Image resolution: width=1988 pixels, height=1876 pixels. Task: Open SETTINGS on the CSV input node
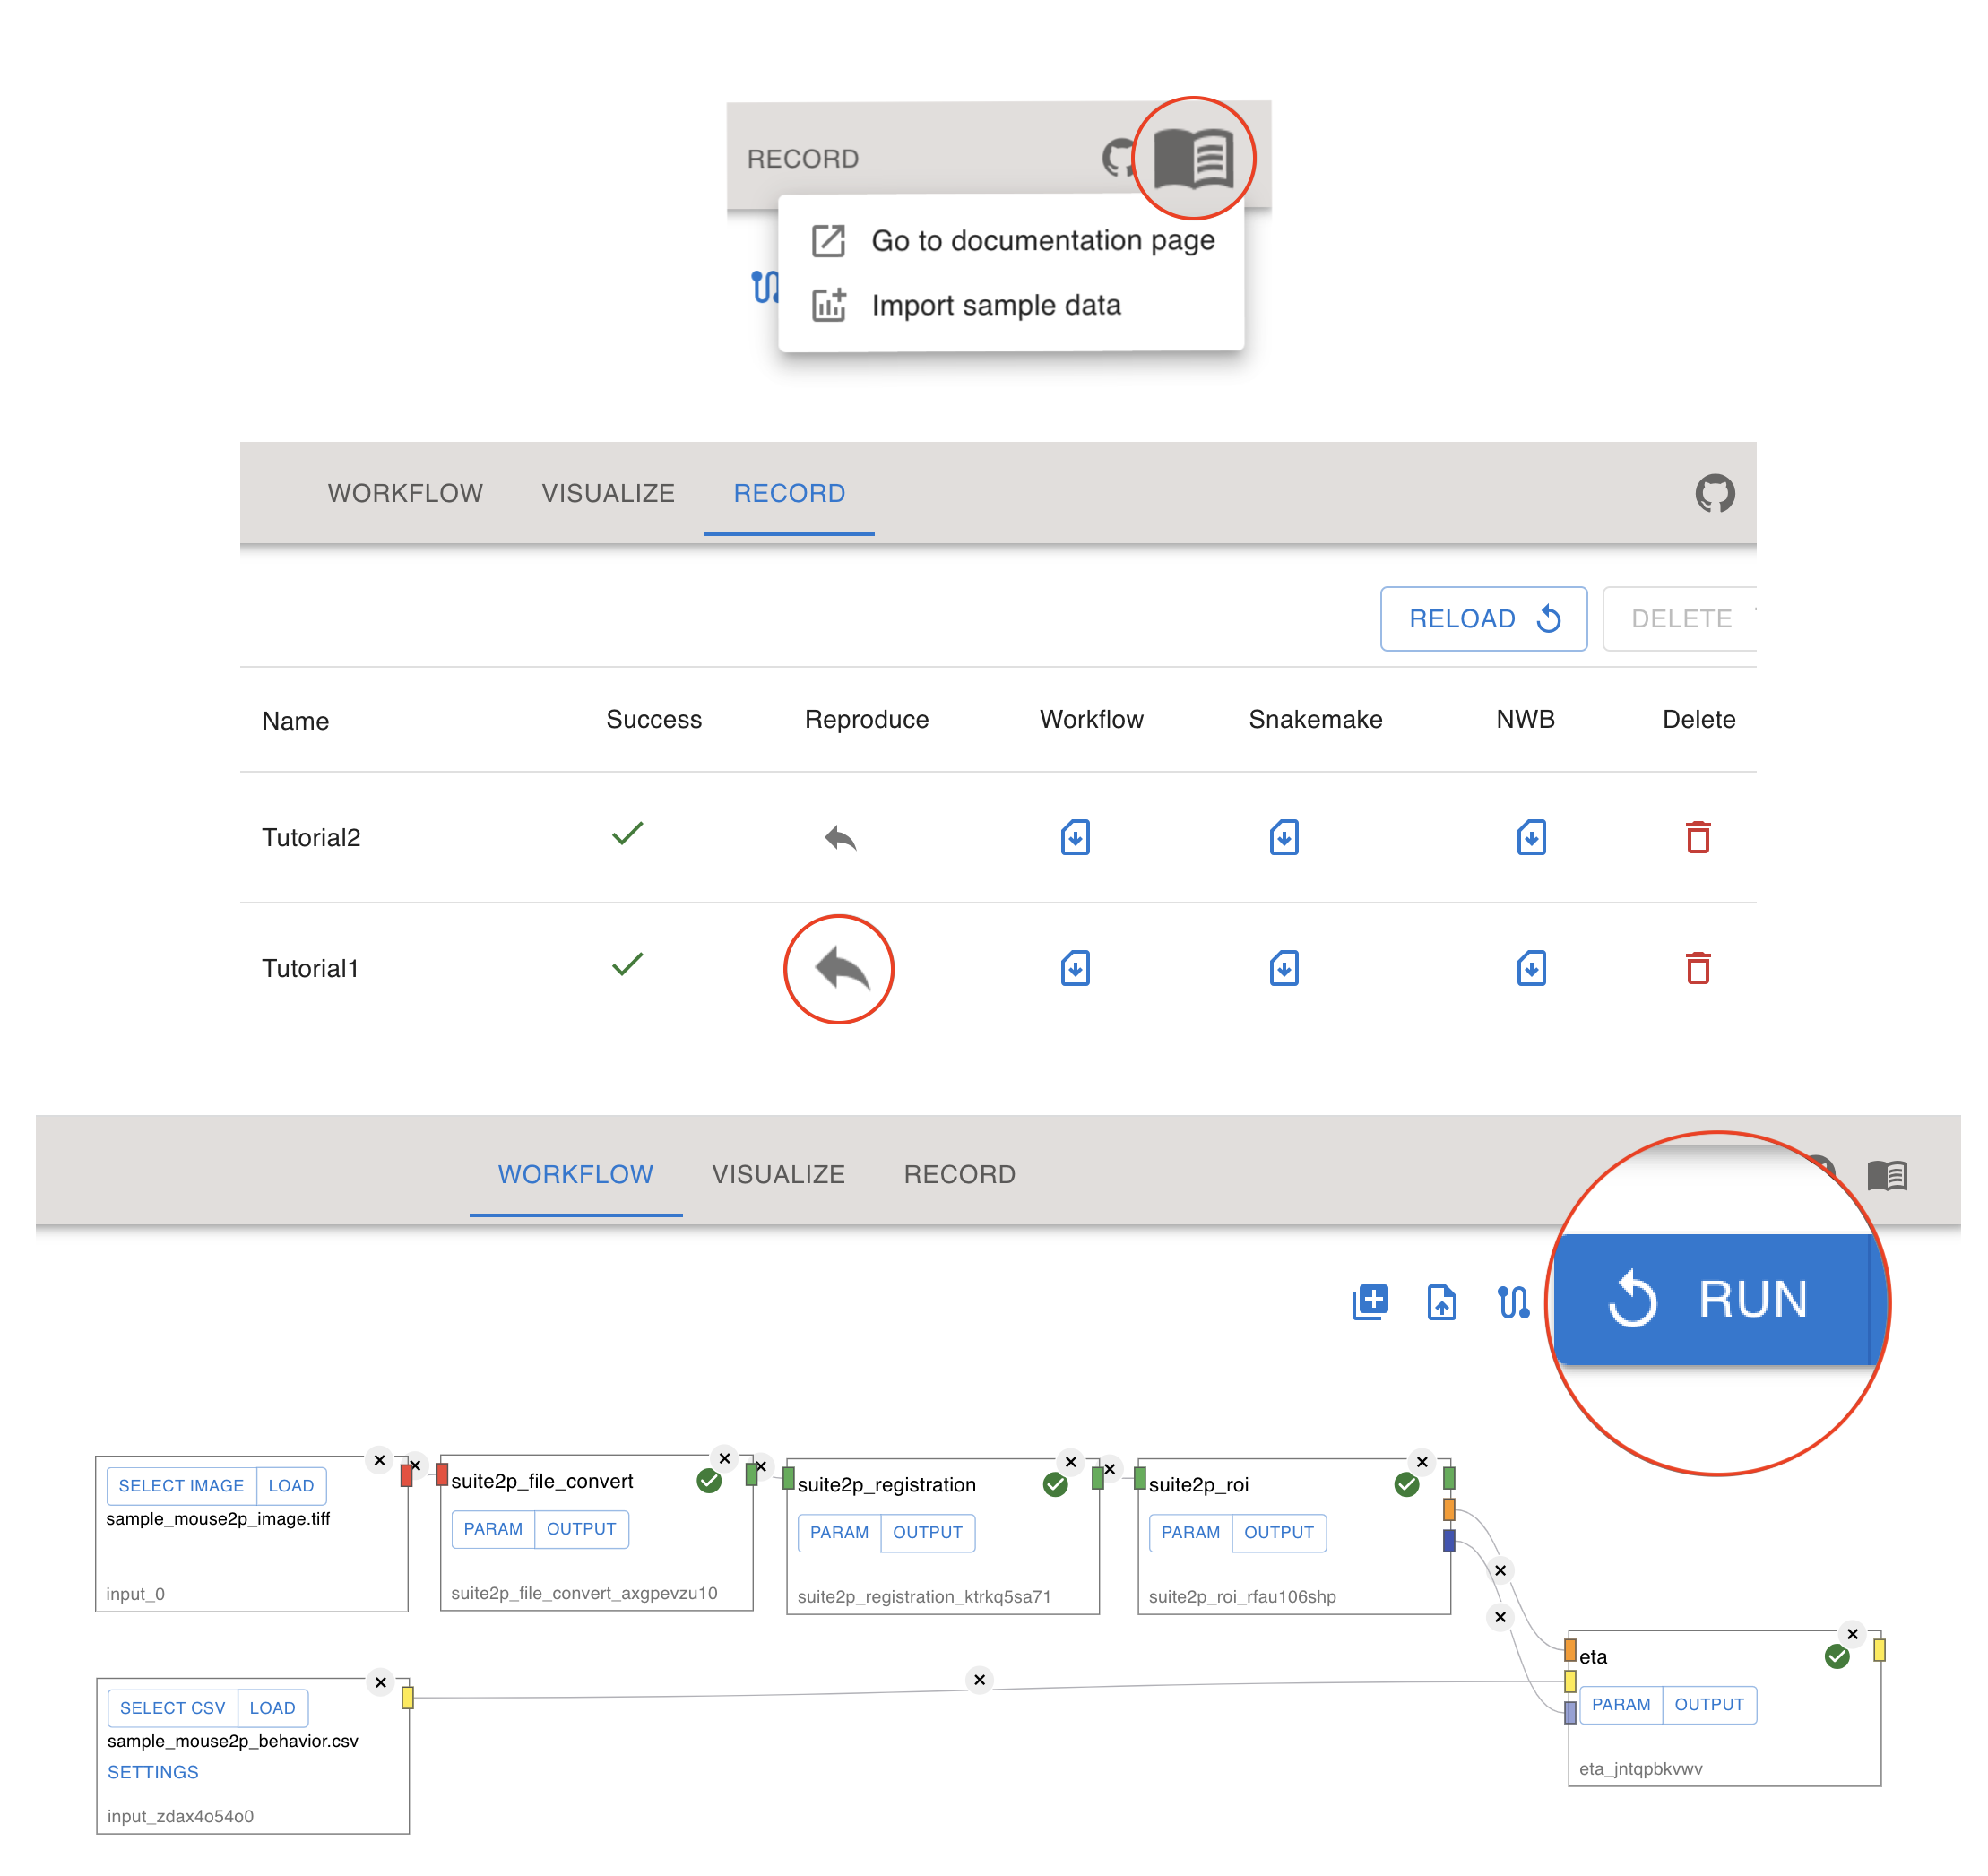(x=153, y=1772)
